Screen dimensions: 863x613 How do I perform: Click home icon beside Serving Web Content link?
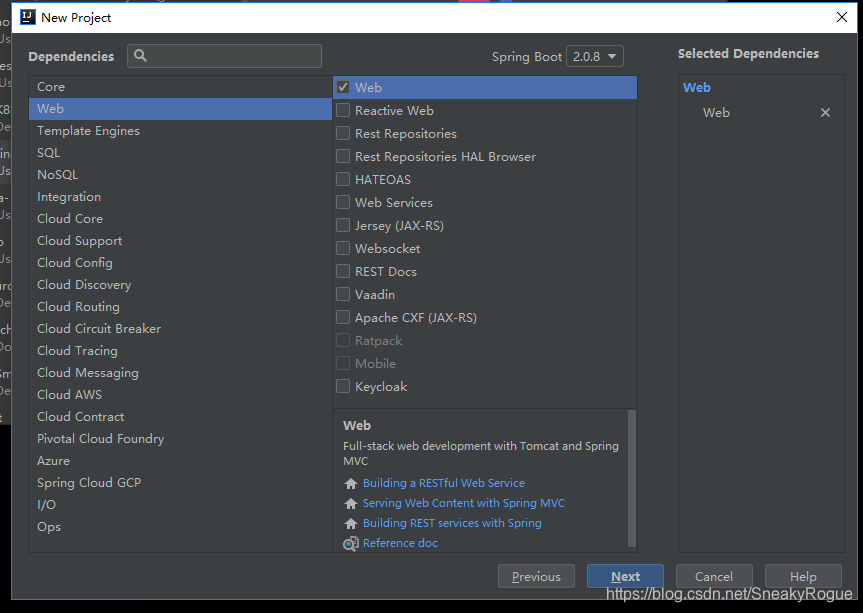point(351,503)
